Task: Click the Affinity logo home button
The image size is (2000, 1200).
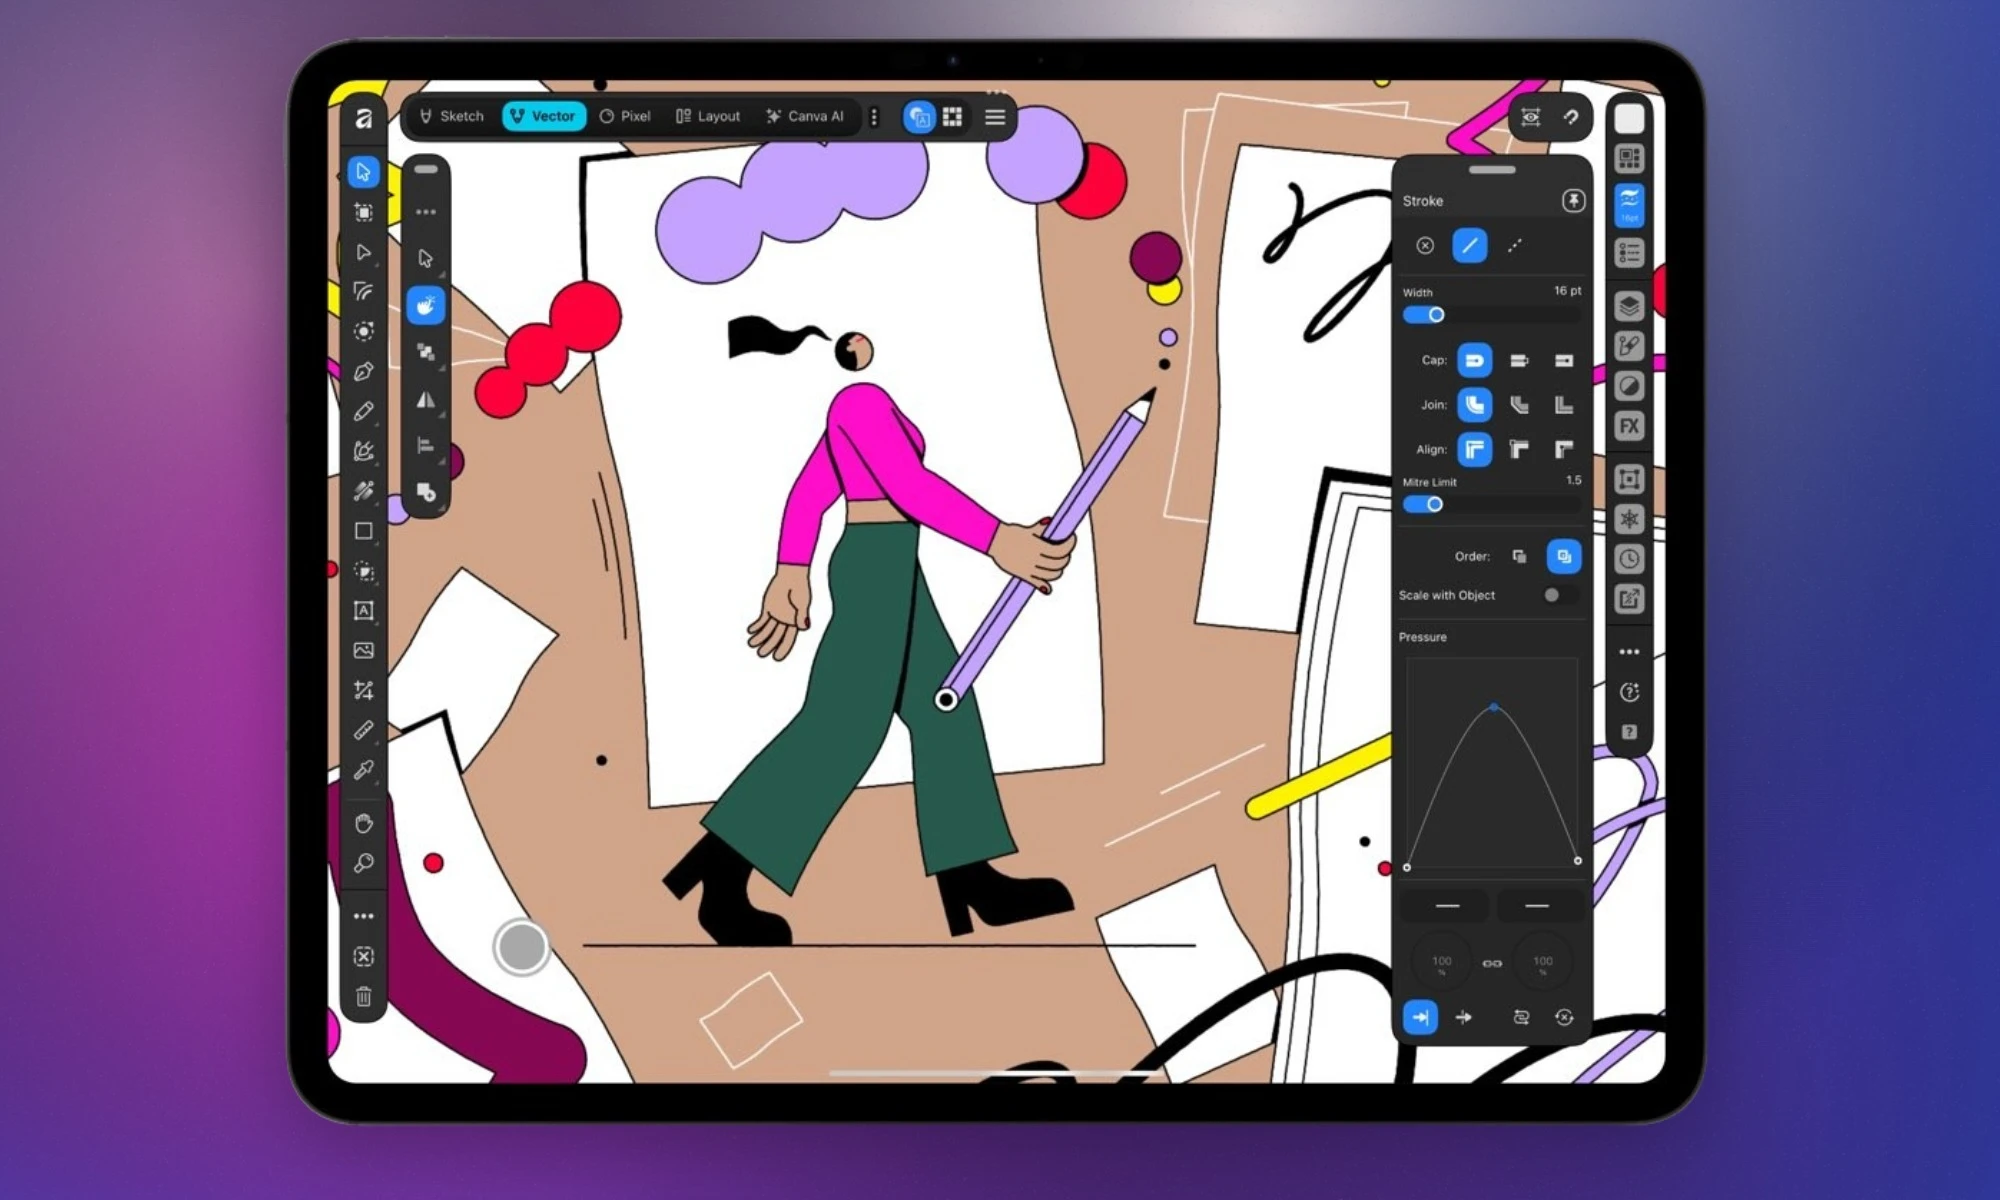Action: point(364,118)
